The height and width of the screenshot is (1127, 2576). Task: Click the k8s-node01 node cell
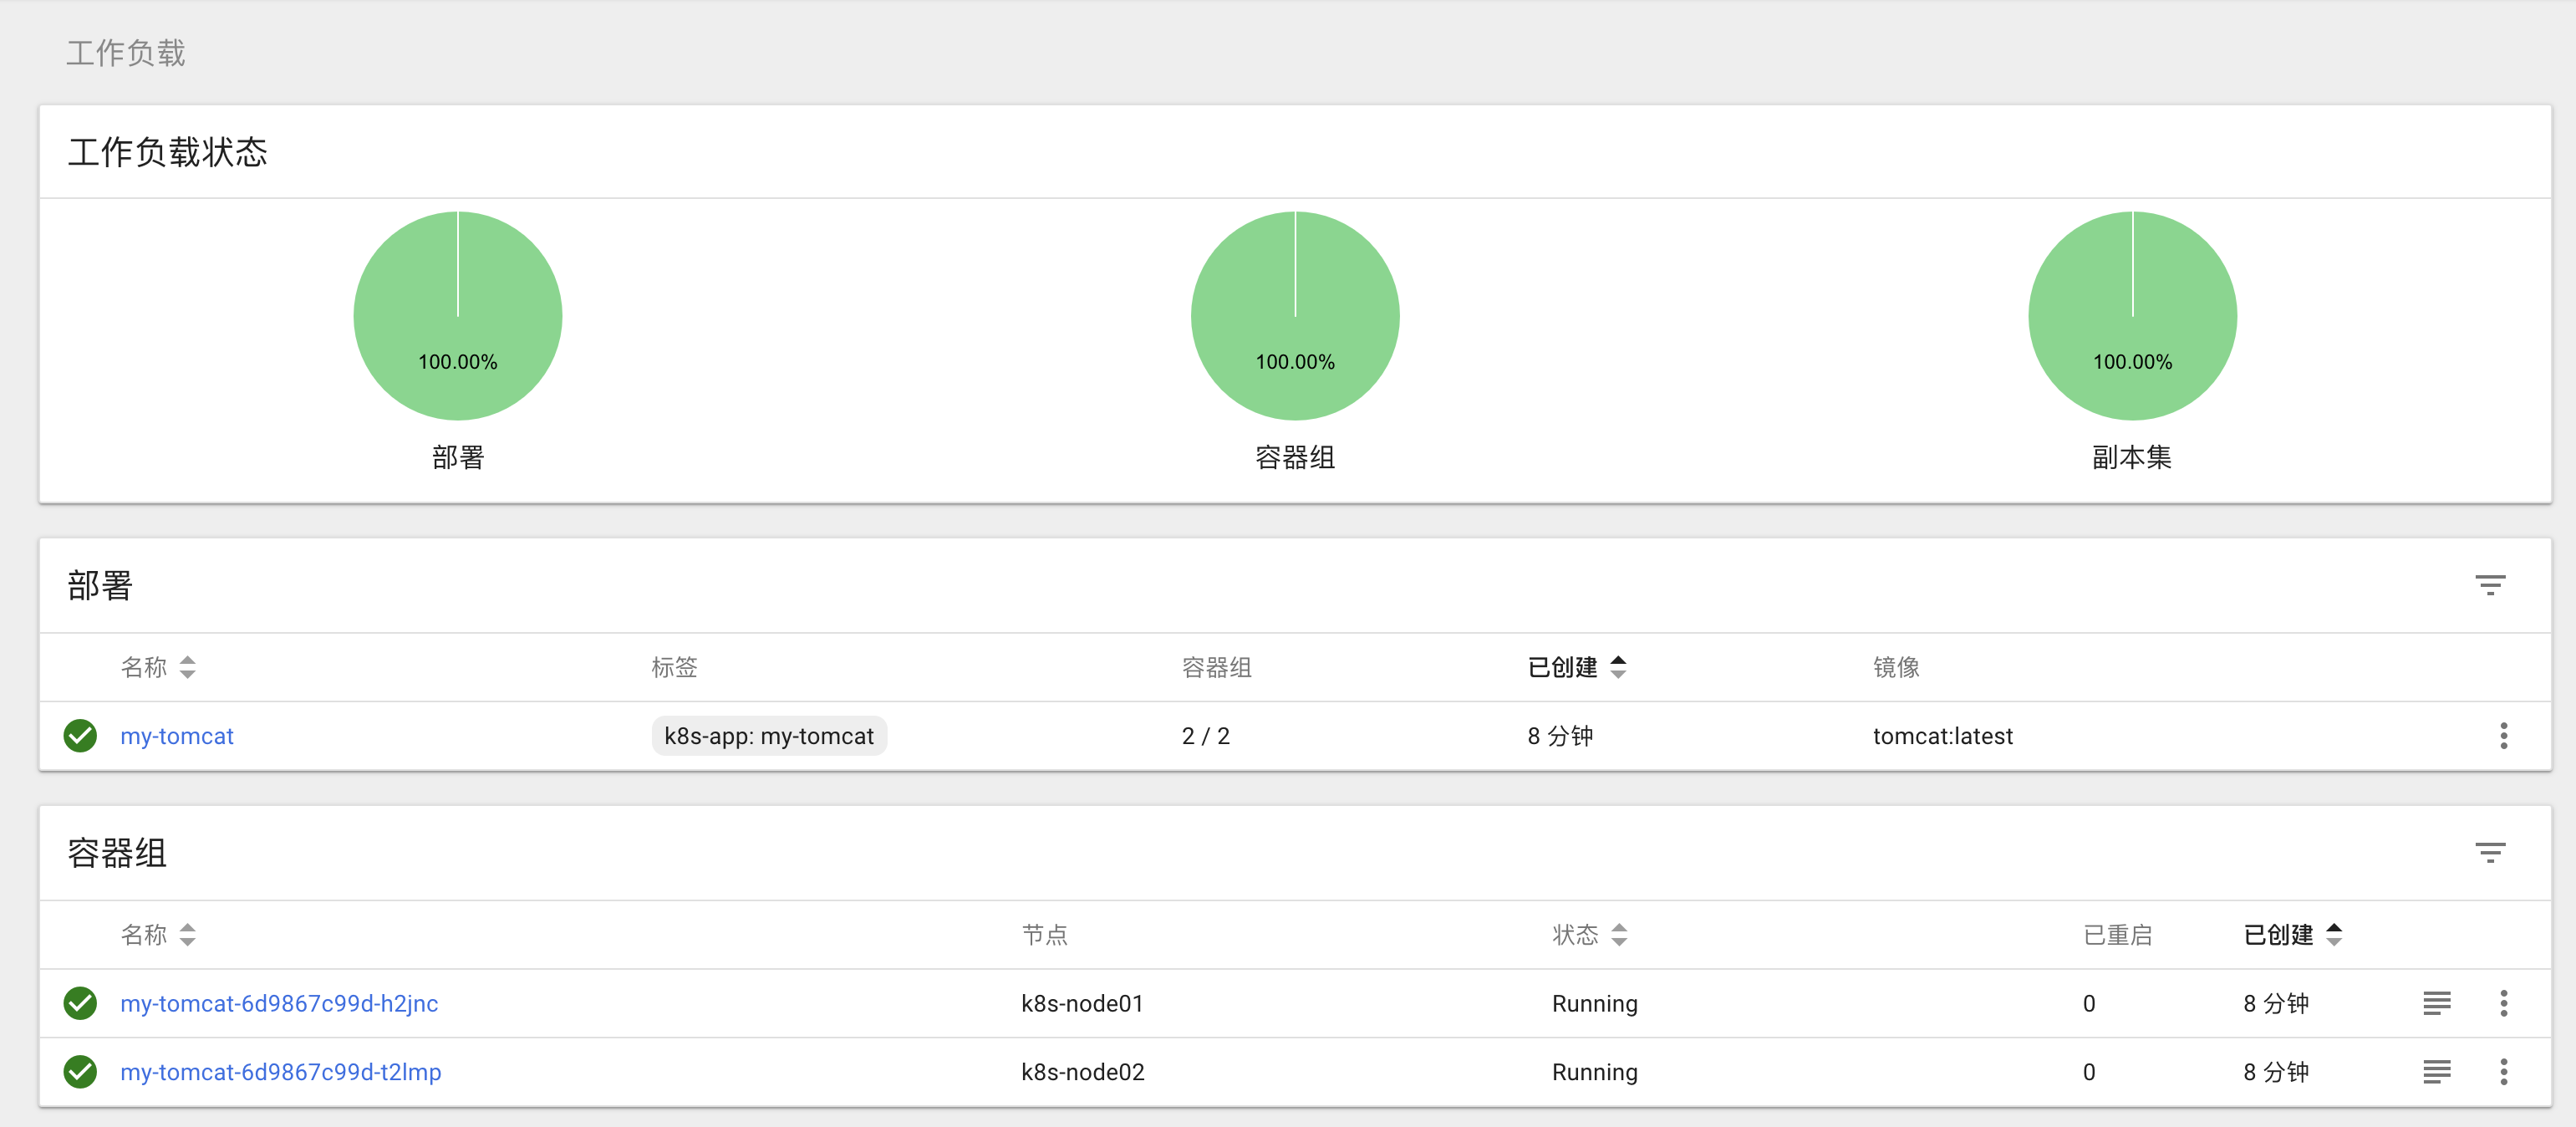[x=1082, y=1003]
